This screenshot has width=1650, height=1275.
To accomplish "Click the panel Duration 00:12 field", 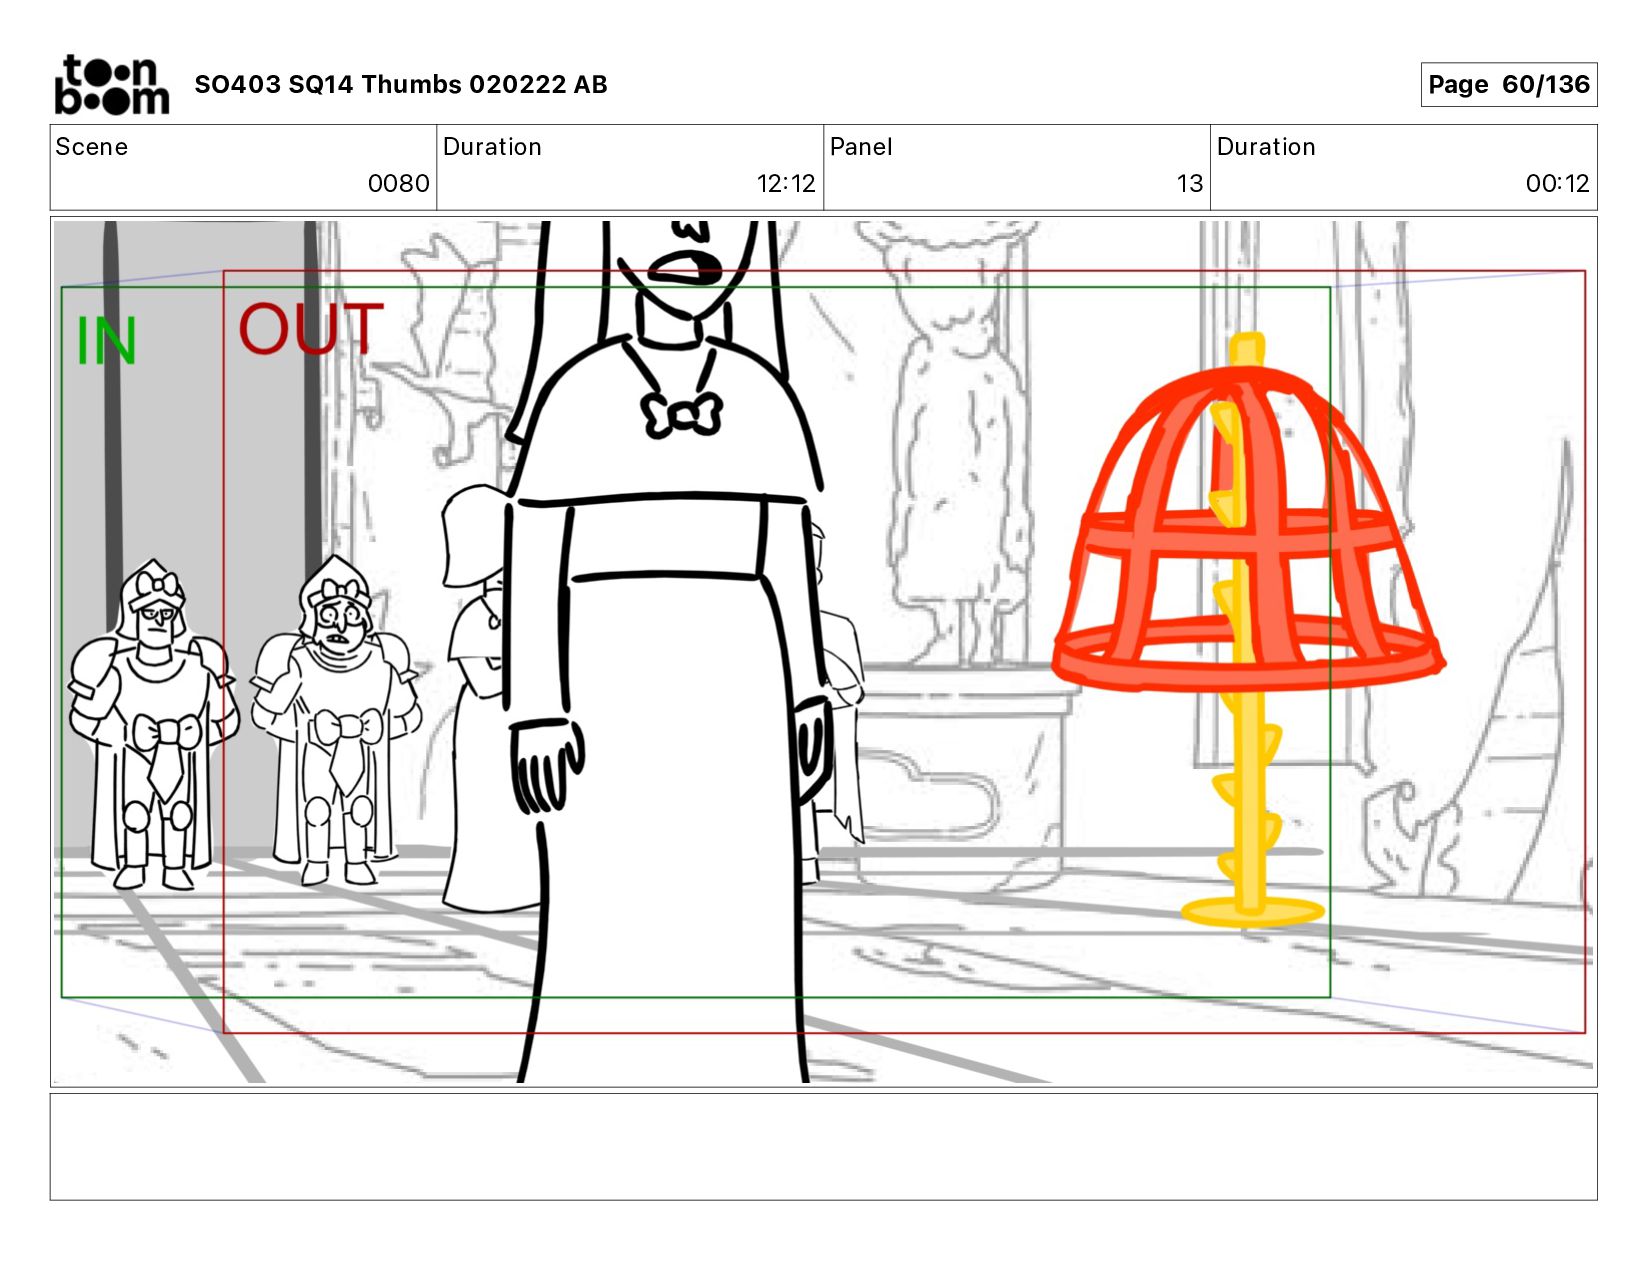I will pos(1404,167).
